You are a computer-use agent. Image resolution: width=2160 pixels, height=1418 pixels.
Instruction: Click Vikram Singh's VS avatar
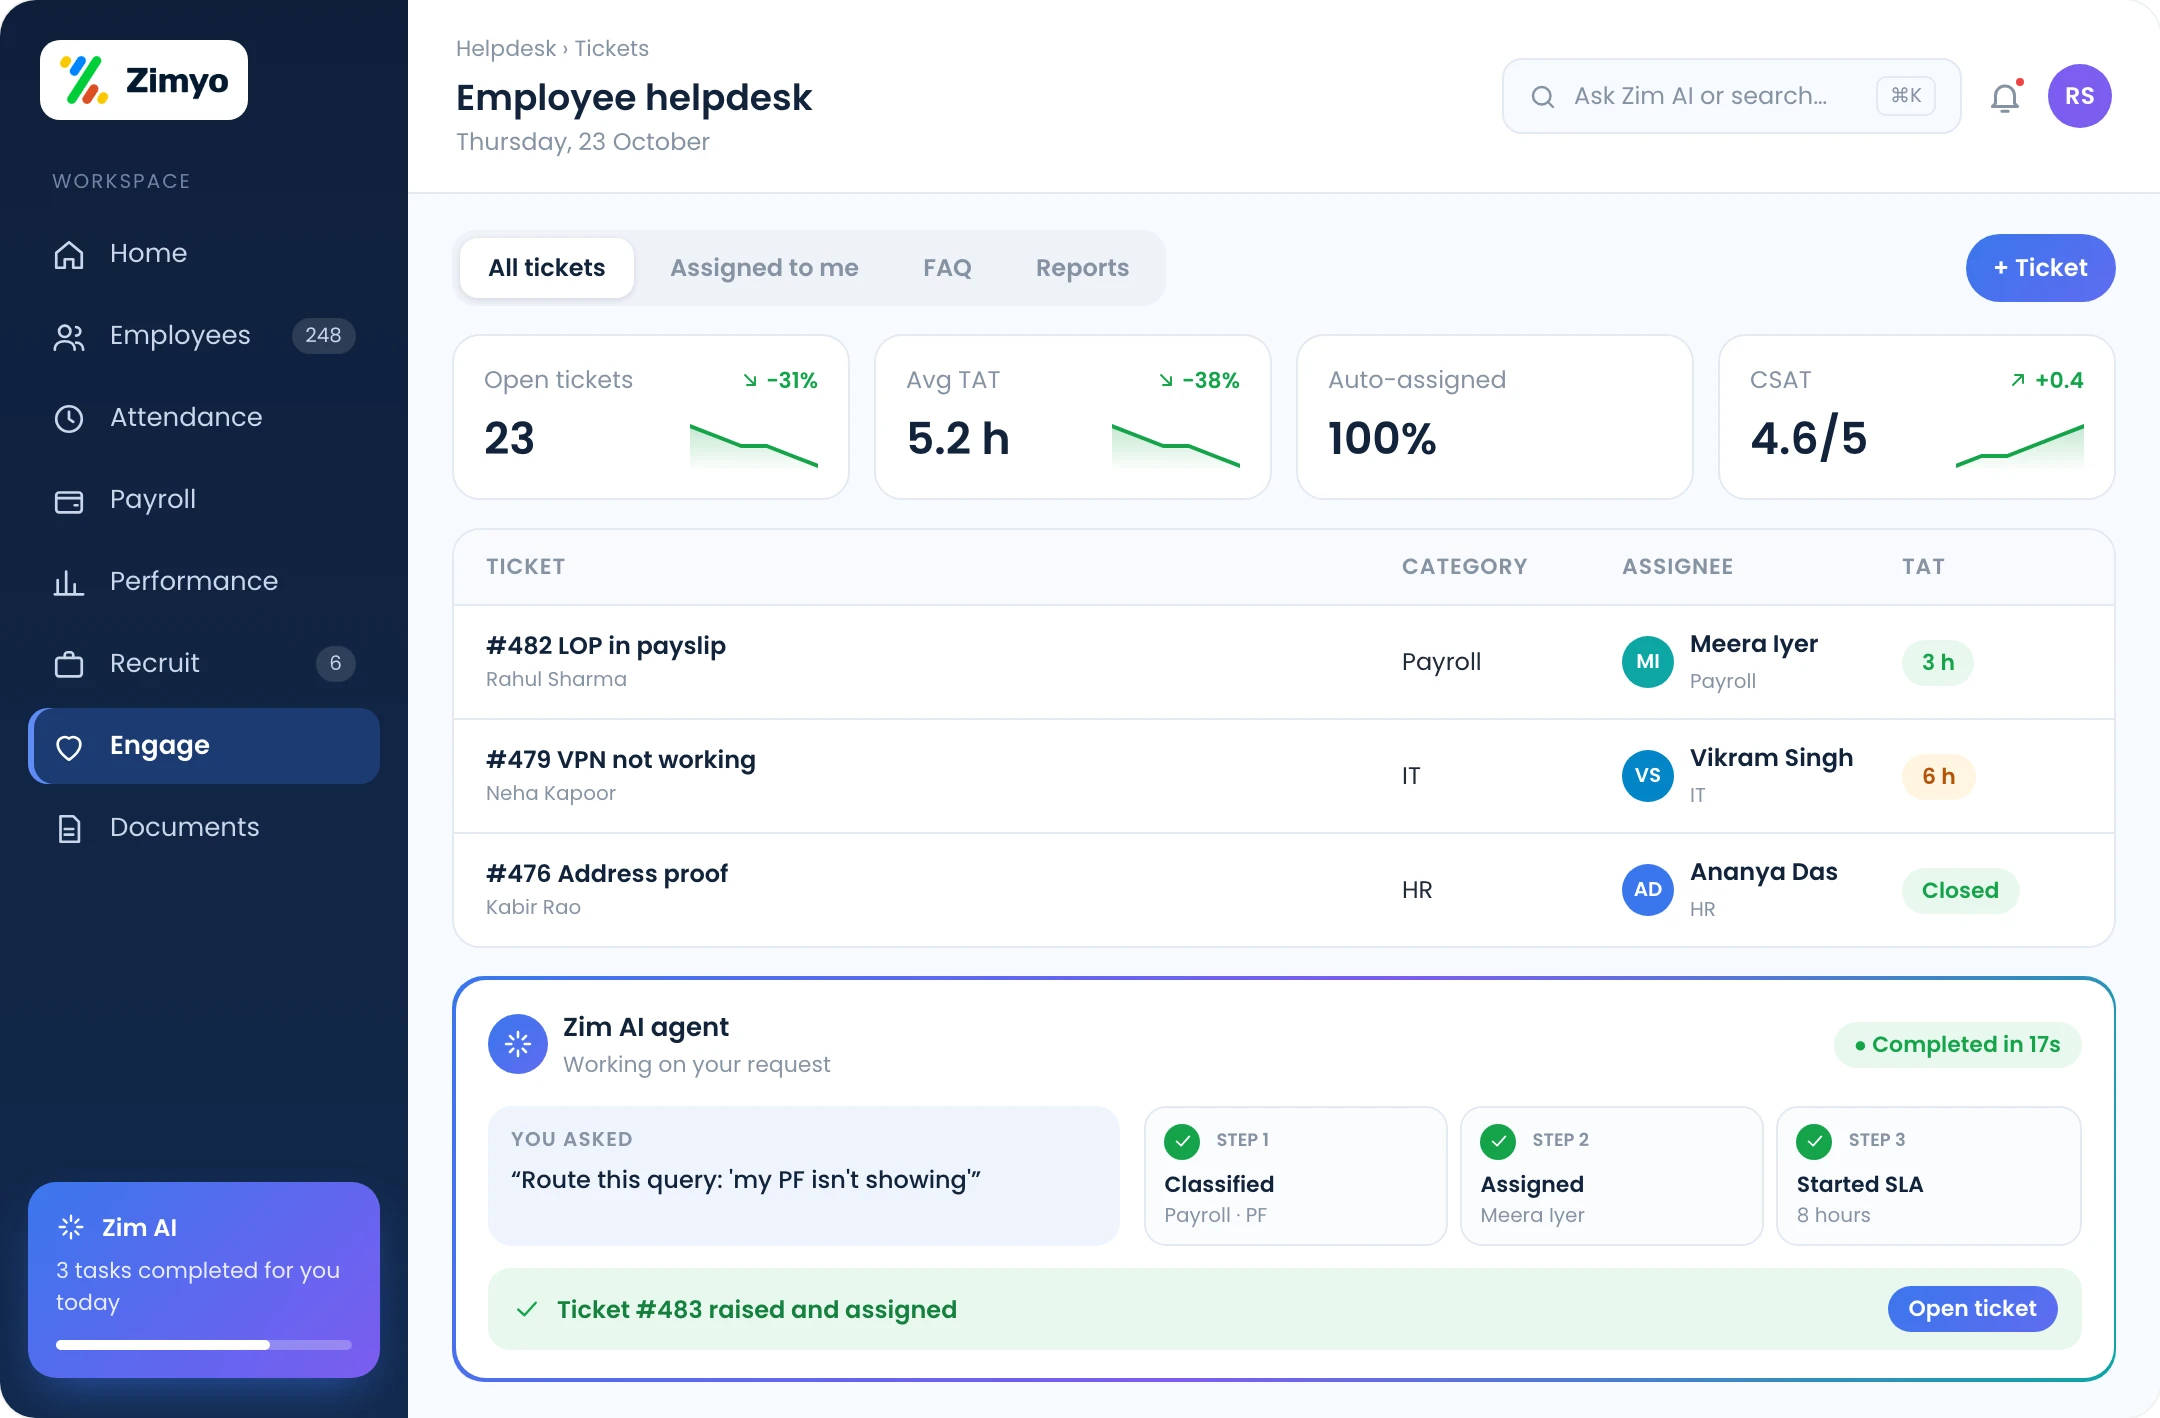pos(1648,776)
